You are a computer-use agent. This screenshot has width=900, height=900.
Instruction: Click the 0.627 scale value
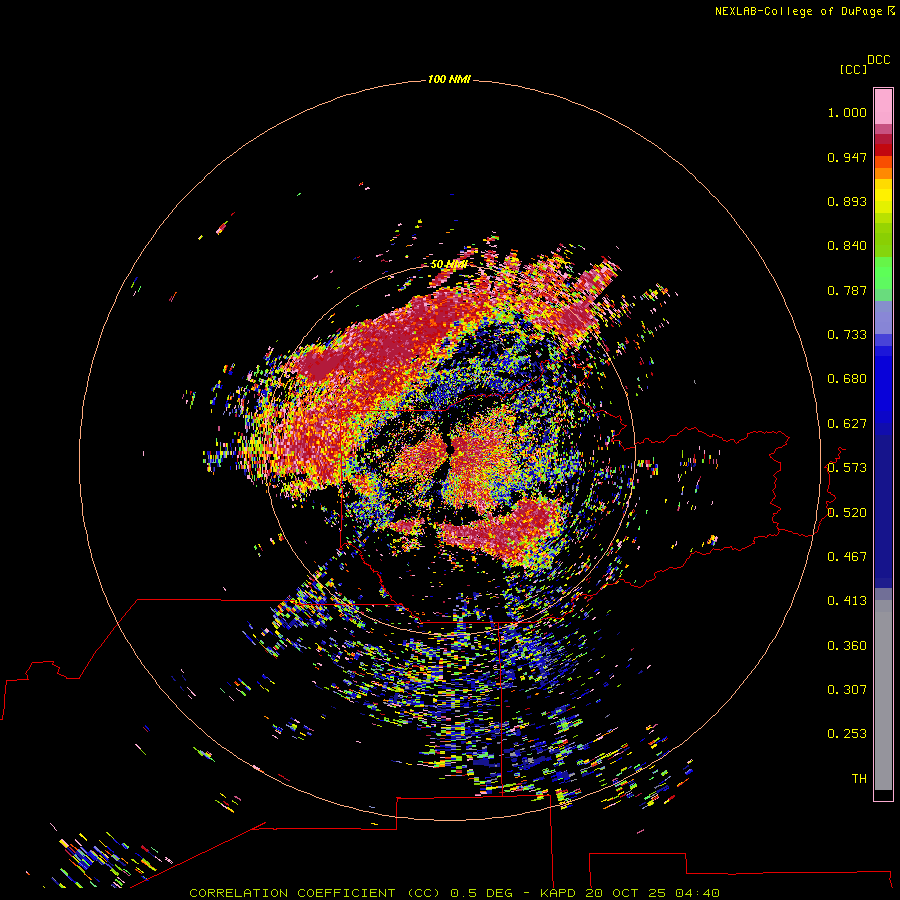coord(847,424)
